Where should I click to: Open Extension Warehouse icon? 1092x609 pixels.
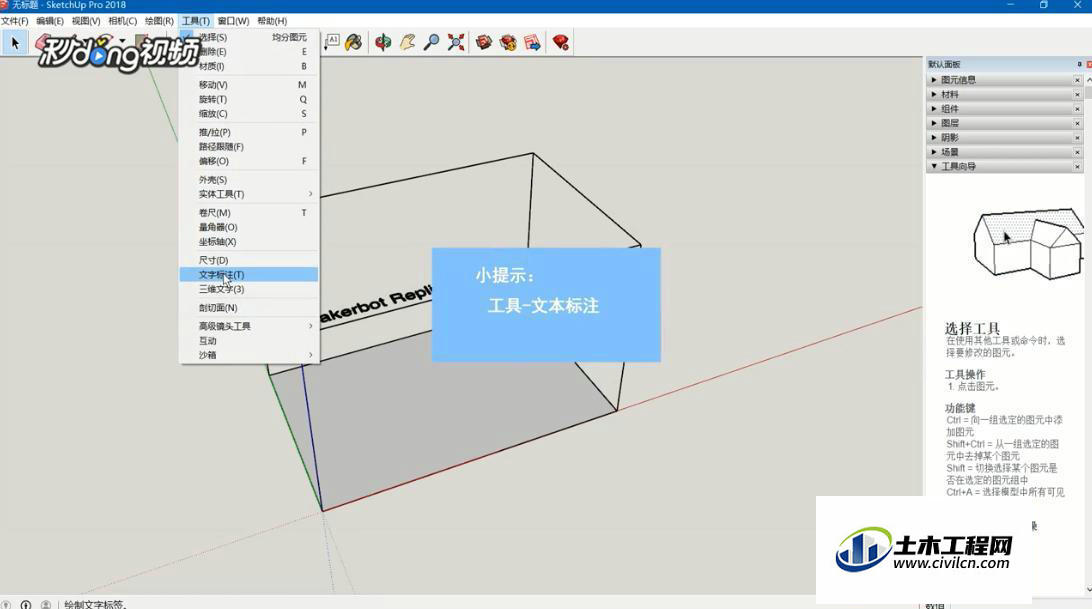point(508,43)
